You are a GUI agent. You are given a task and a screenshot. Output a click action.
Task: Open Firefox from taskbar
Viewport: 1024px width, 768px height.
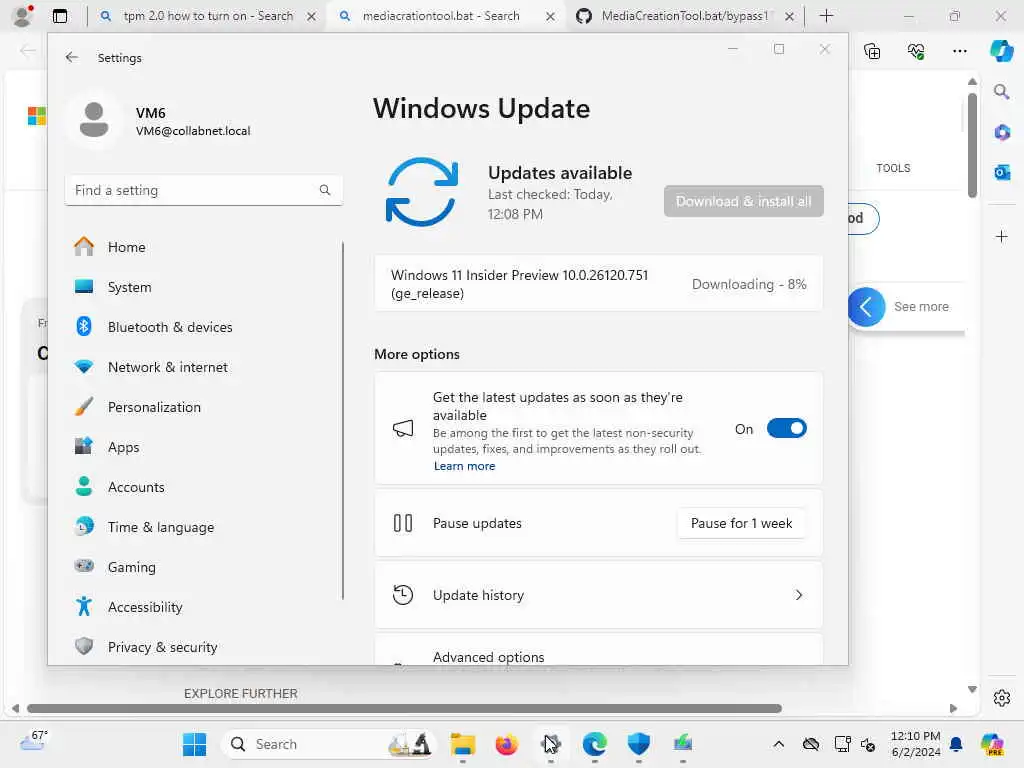[x=506, y=744]
